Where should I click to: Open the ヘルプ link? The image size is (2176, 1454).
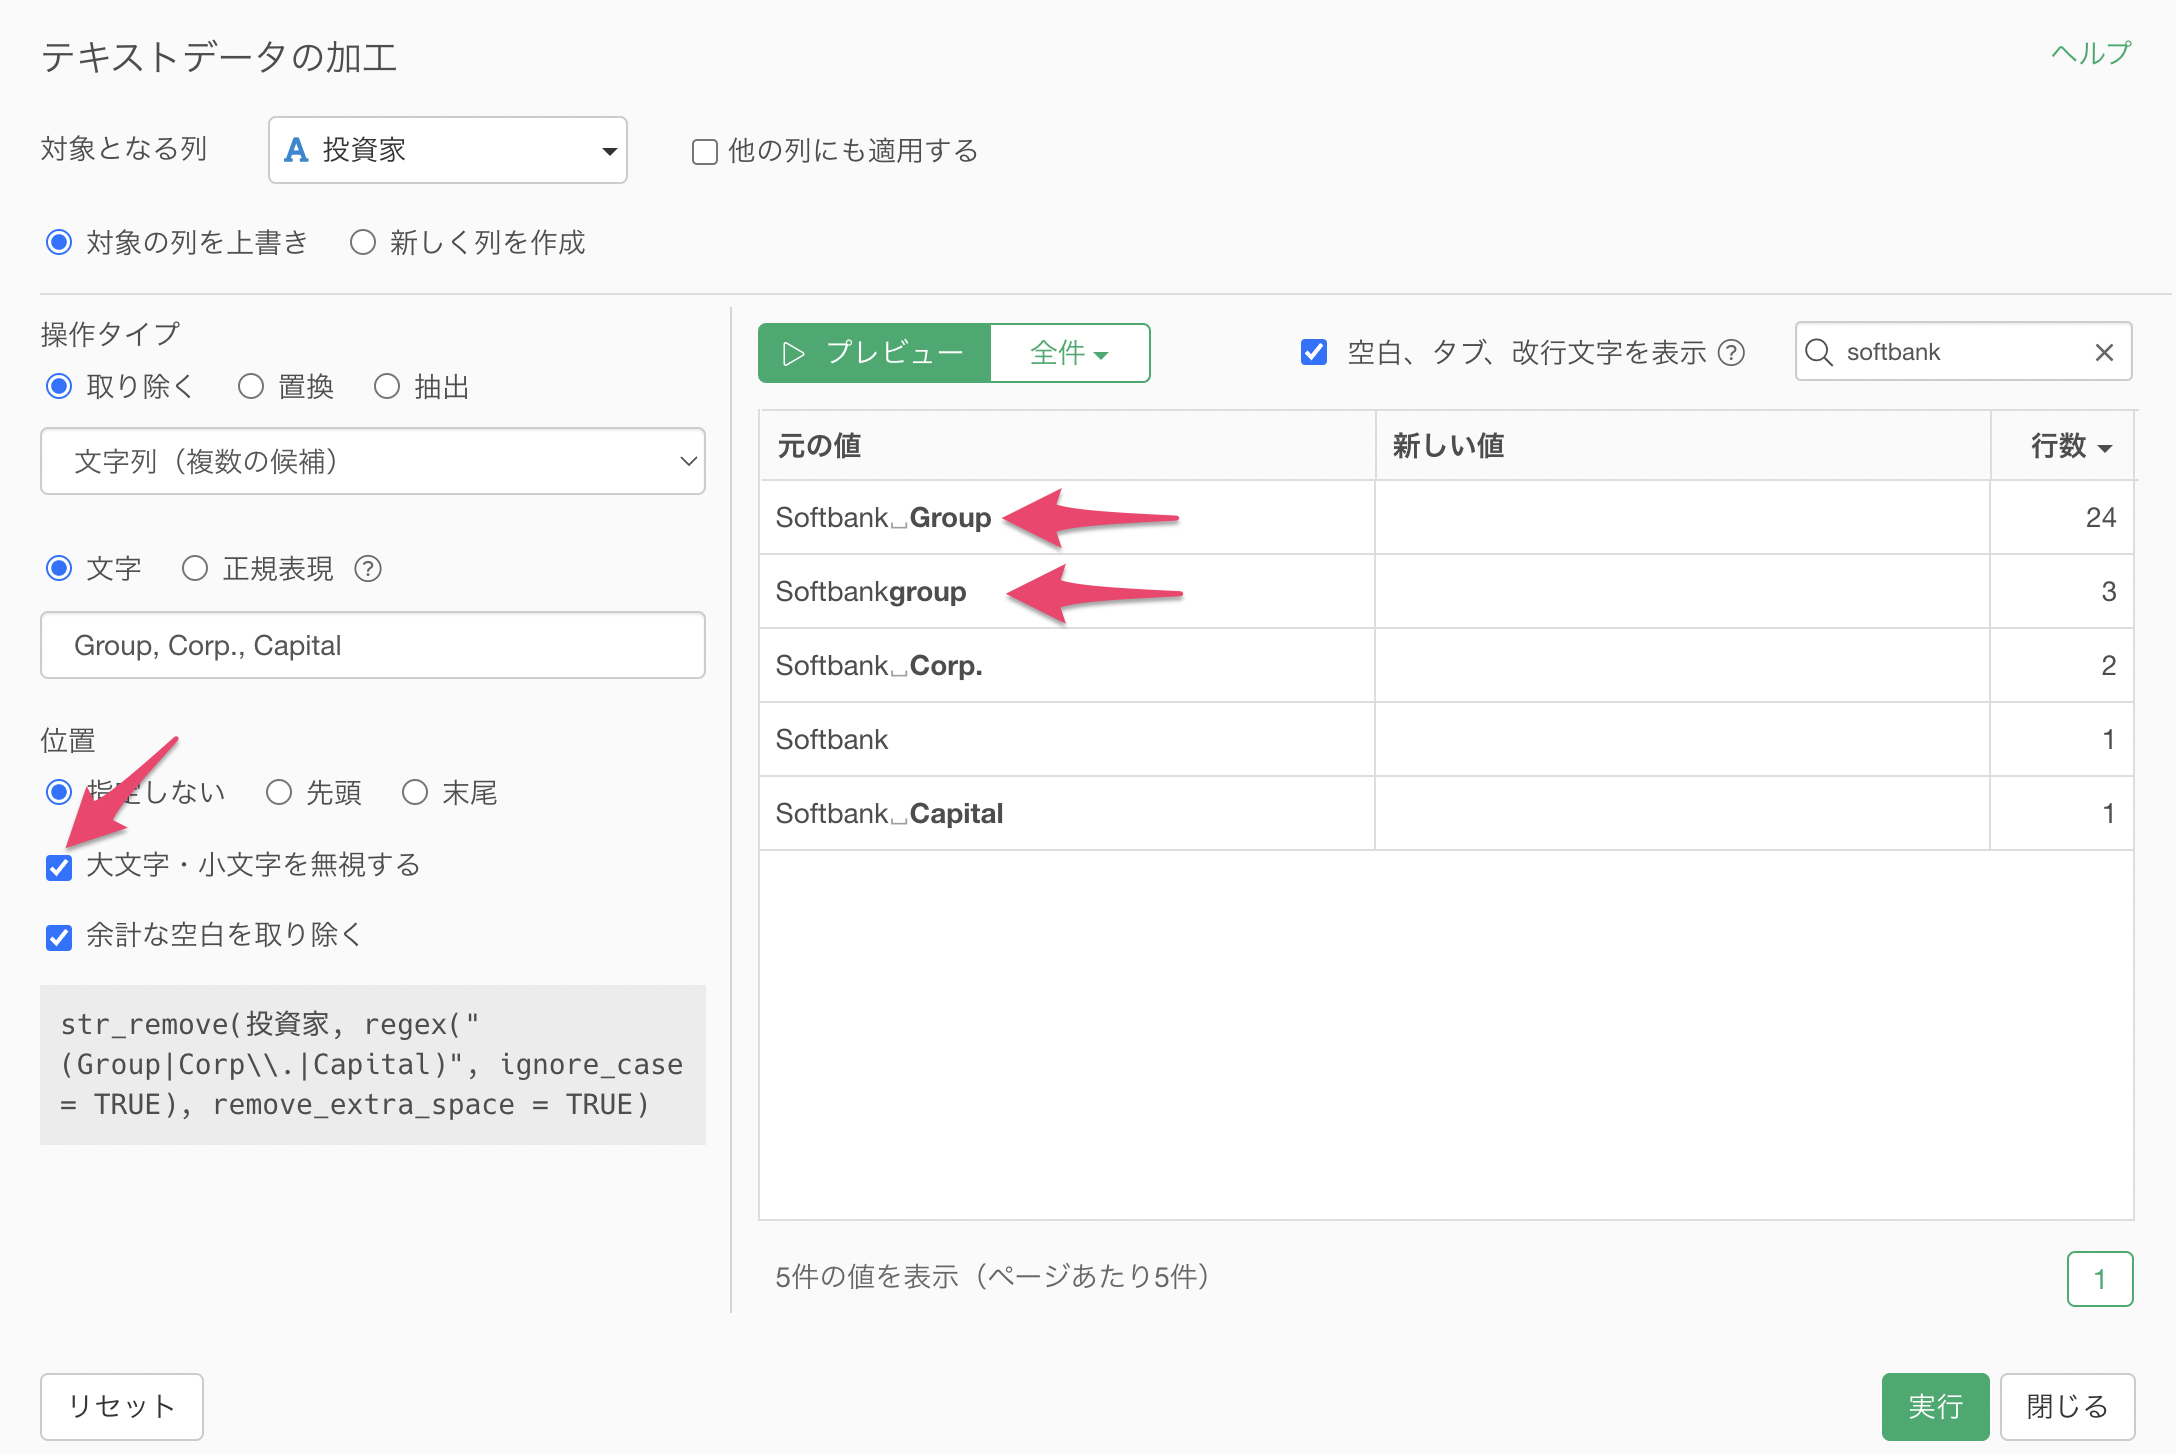(2090, 53)
